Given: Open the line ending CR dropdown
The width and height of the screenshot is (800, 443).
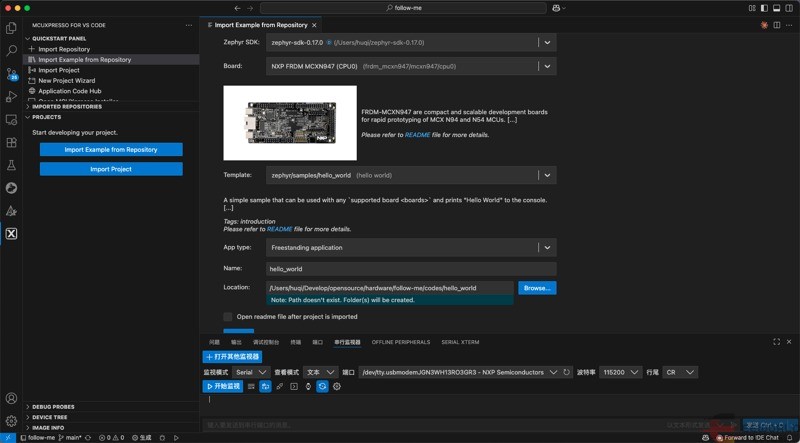Looking at the screenshot, I should tap(680, 372).
